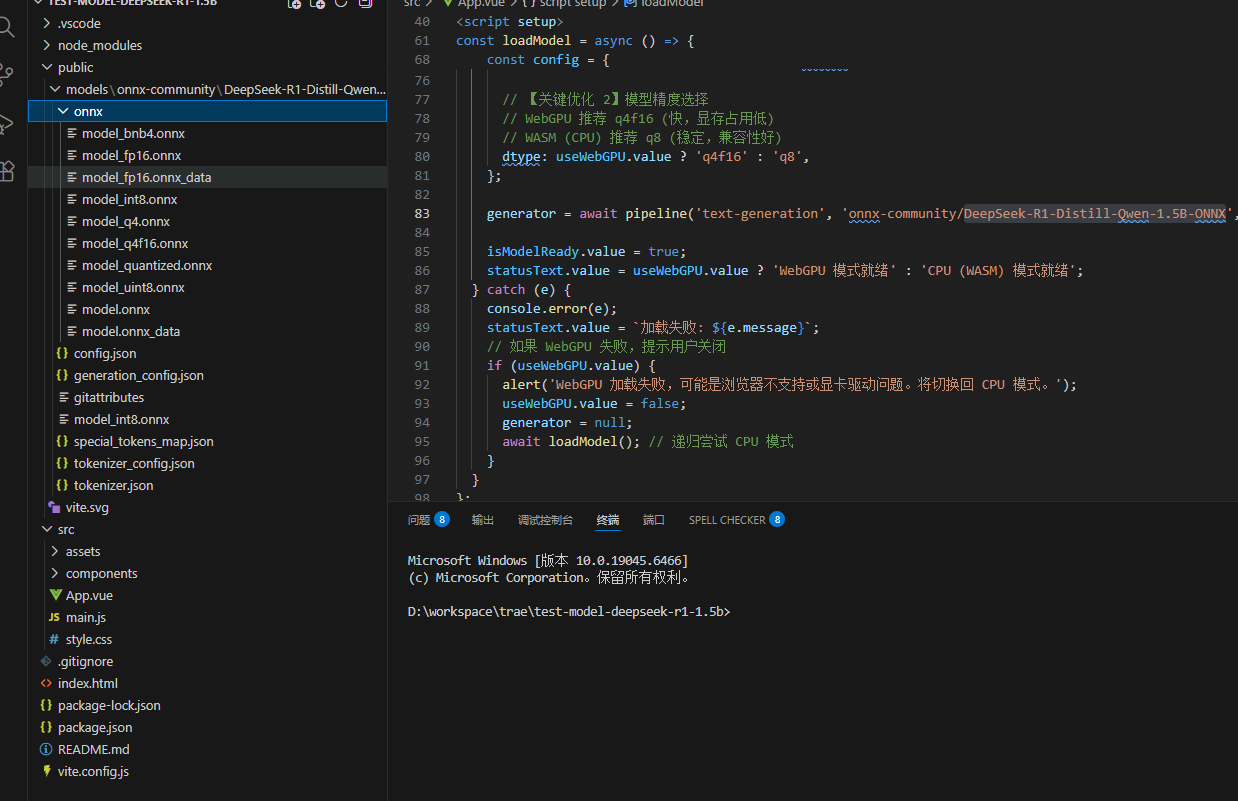1238x801 pixels.
Task: Collapse the public folder
Action: point(75,67)
